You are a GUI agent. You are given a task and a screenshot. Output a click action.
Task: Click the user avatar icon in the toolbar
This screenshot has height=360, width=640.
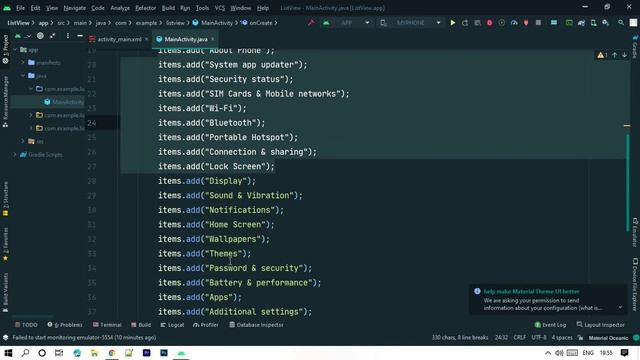(633, 23)
